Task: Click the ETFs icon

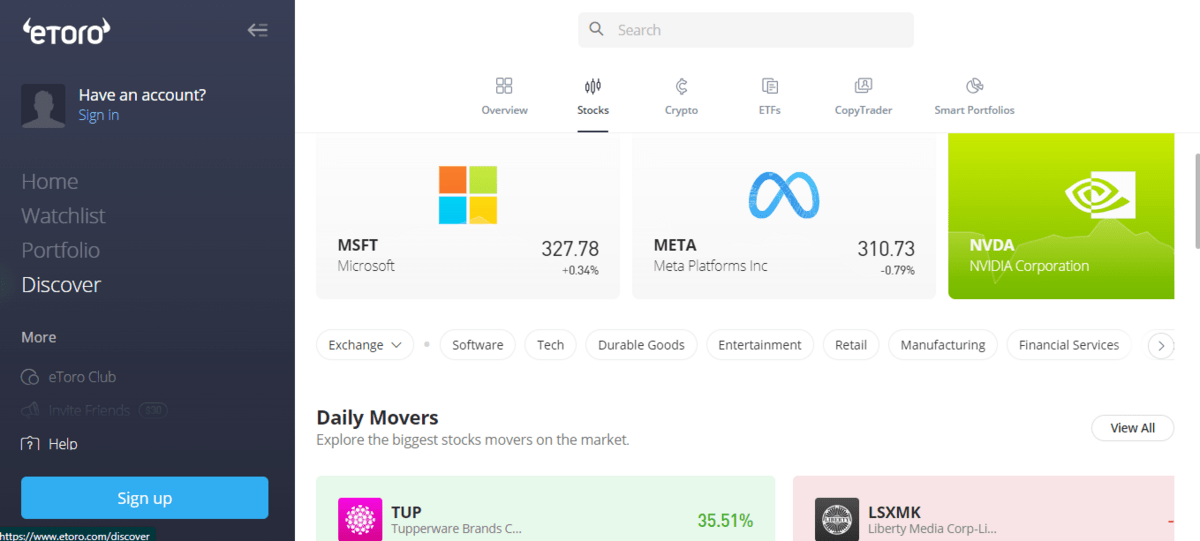Action: [769, 86]
